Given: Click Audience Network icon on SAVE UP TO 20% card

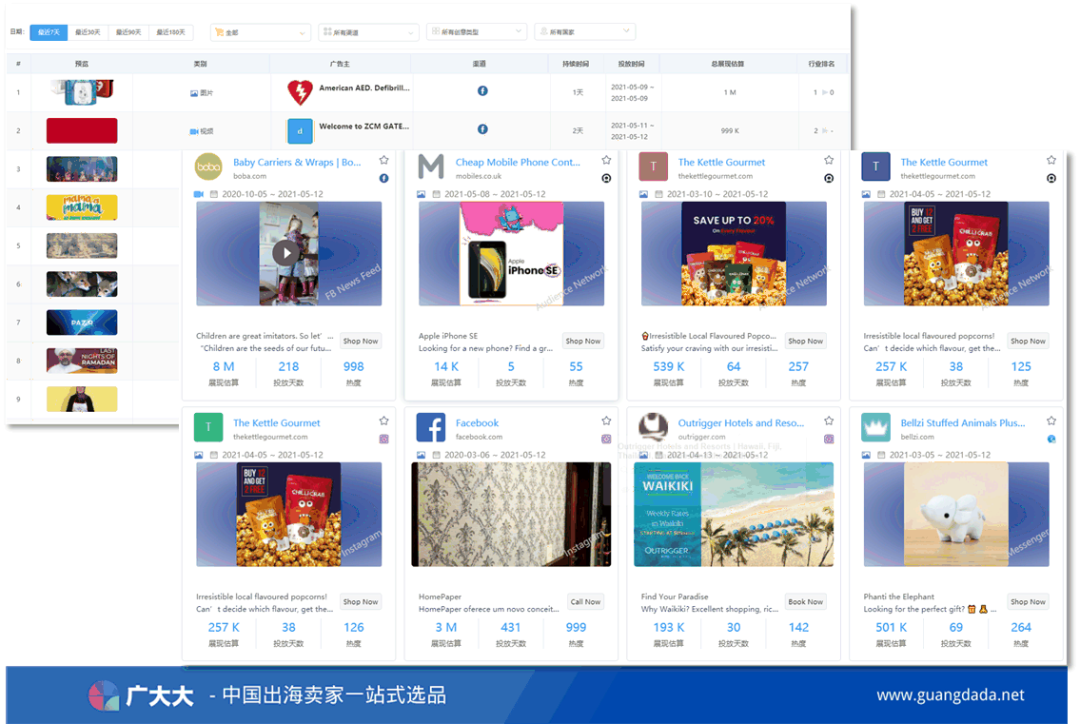Looking at the screenshot, I should coord(829,178).
